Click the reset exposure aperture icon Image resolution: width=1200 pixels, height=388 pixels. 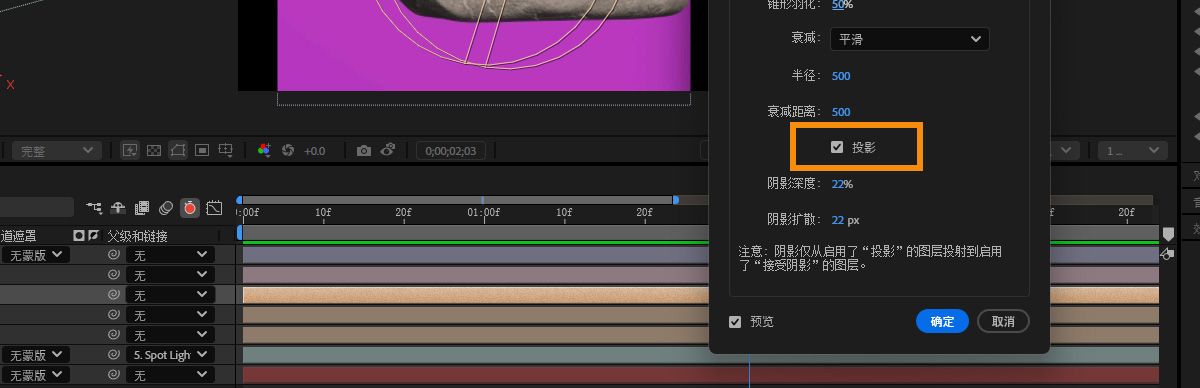tap(288, 151)
